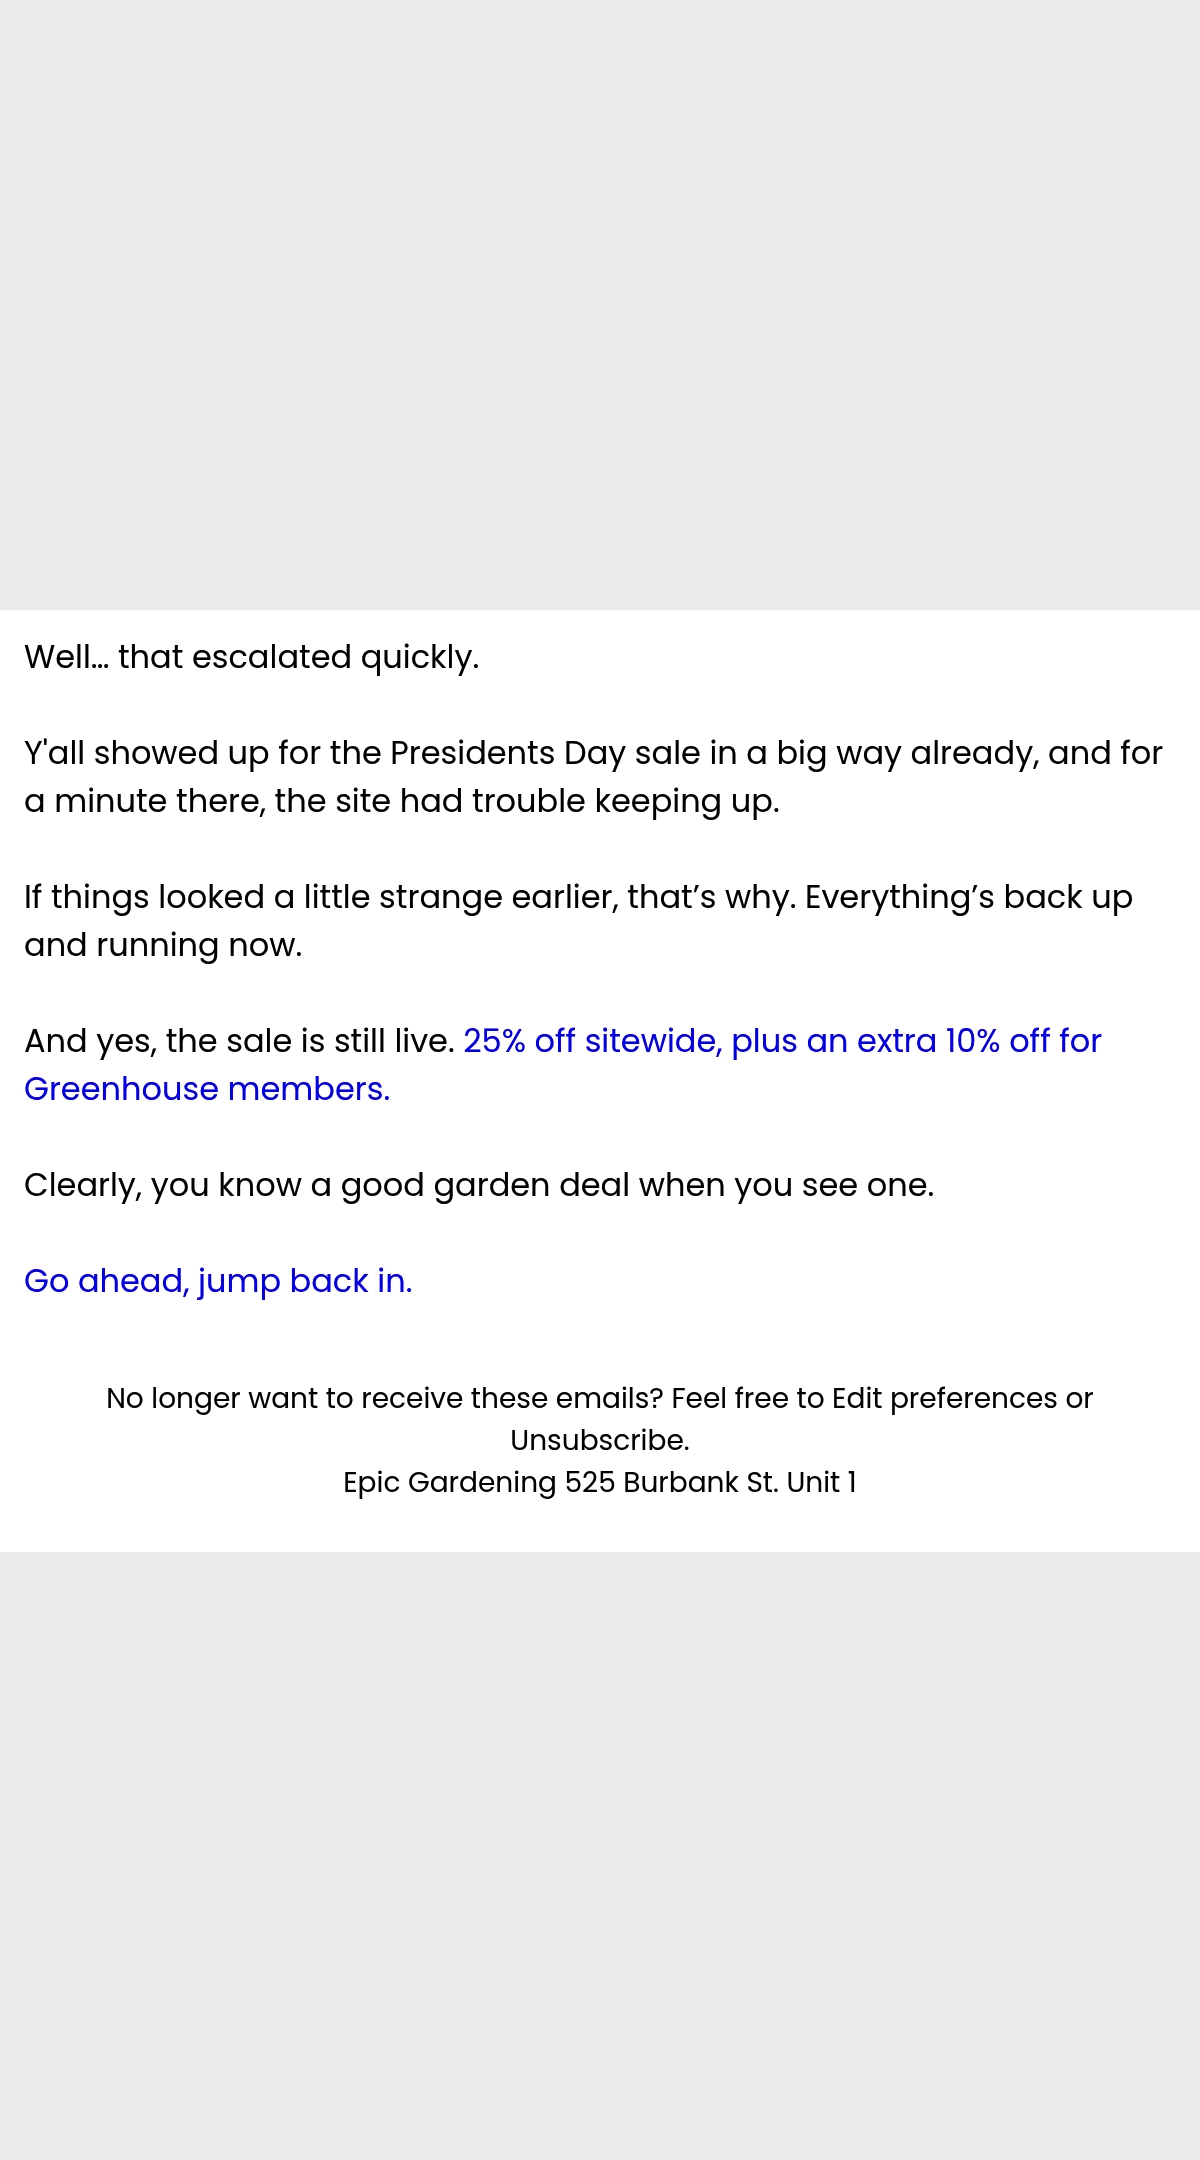Click the 'If things looked a little strange' paragraph
Screen dimensions: 1200x2160
pyautogui.click(x=578, y=921)
